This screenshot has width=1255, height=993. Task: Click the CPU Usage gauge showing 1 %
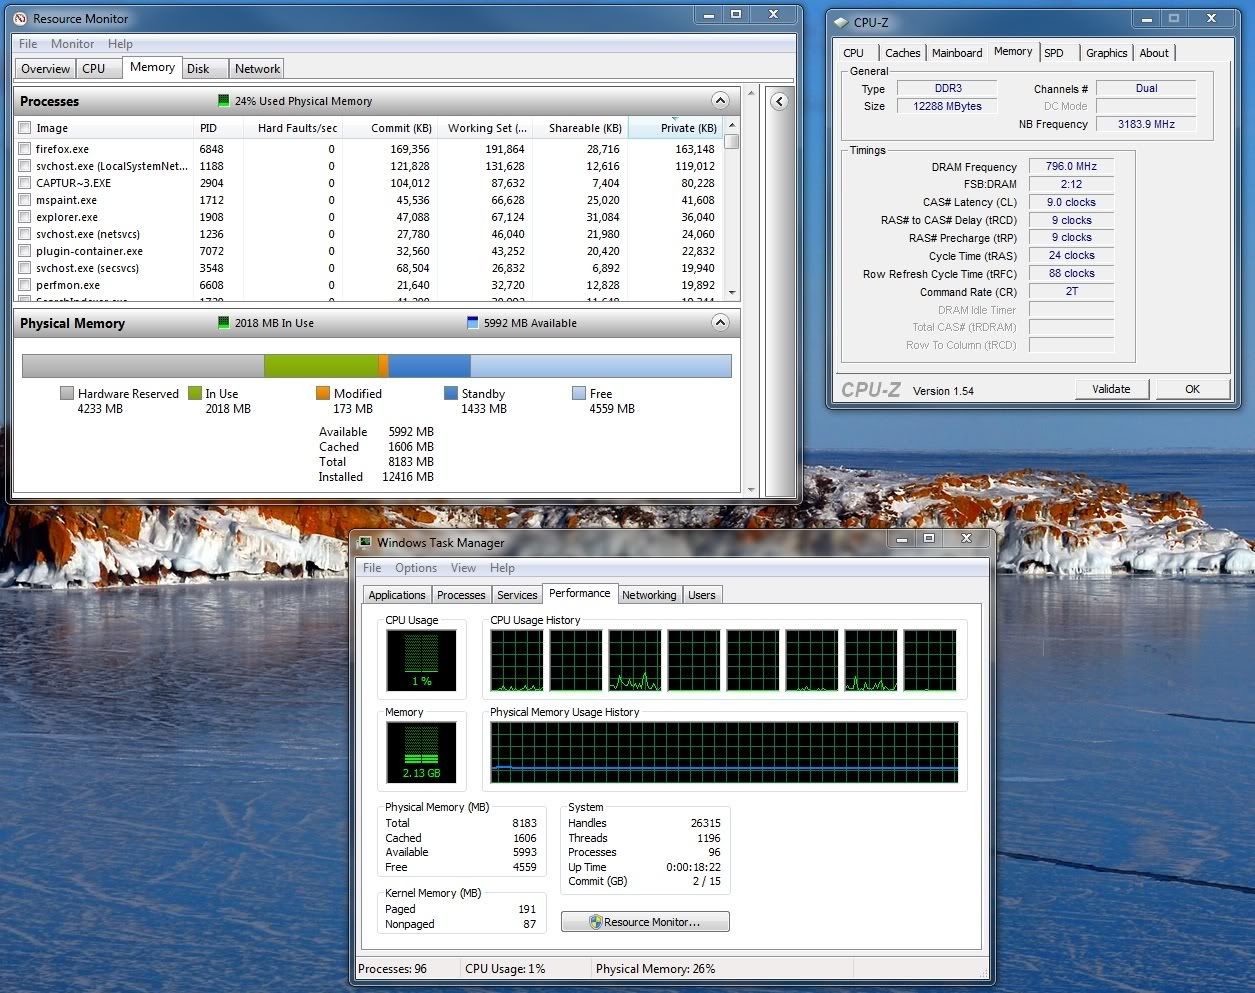pos(421,660)
